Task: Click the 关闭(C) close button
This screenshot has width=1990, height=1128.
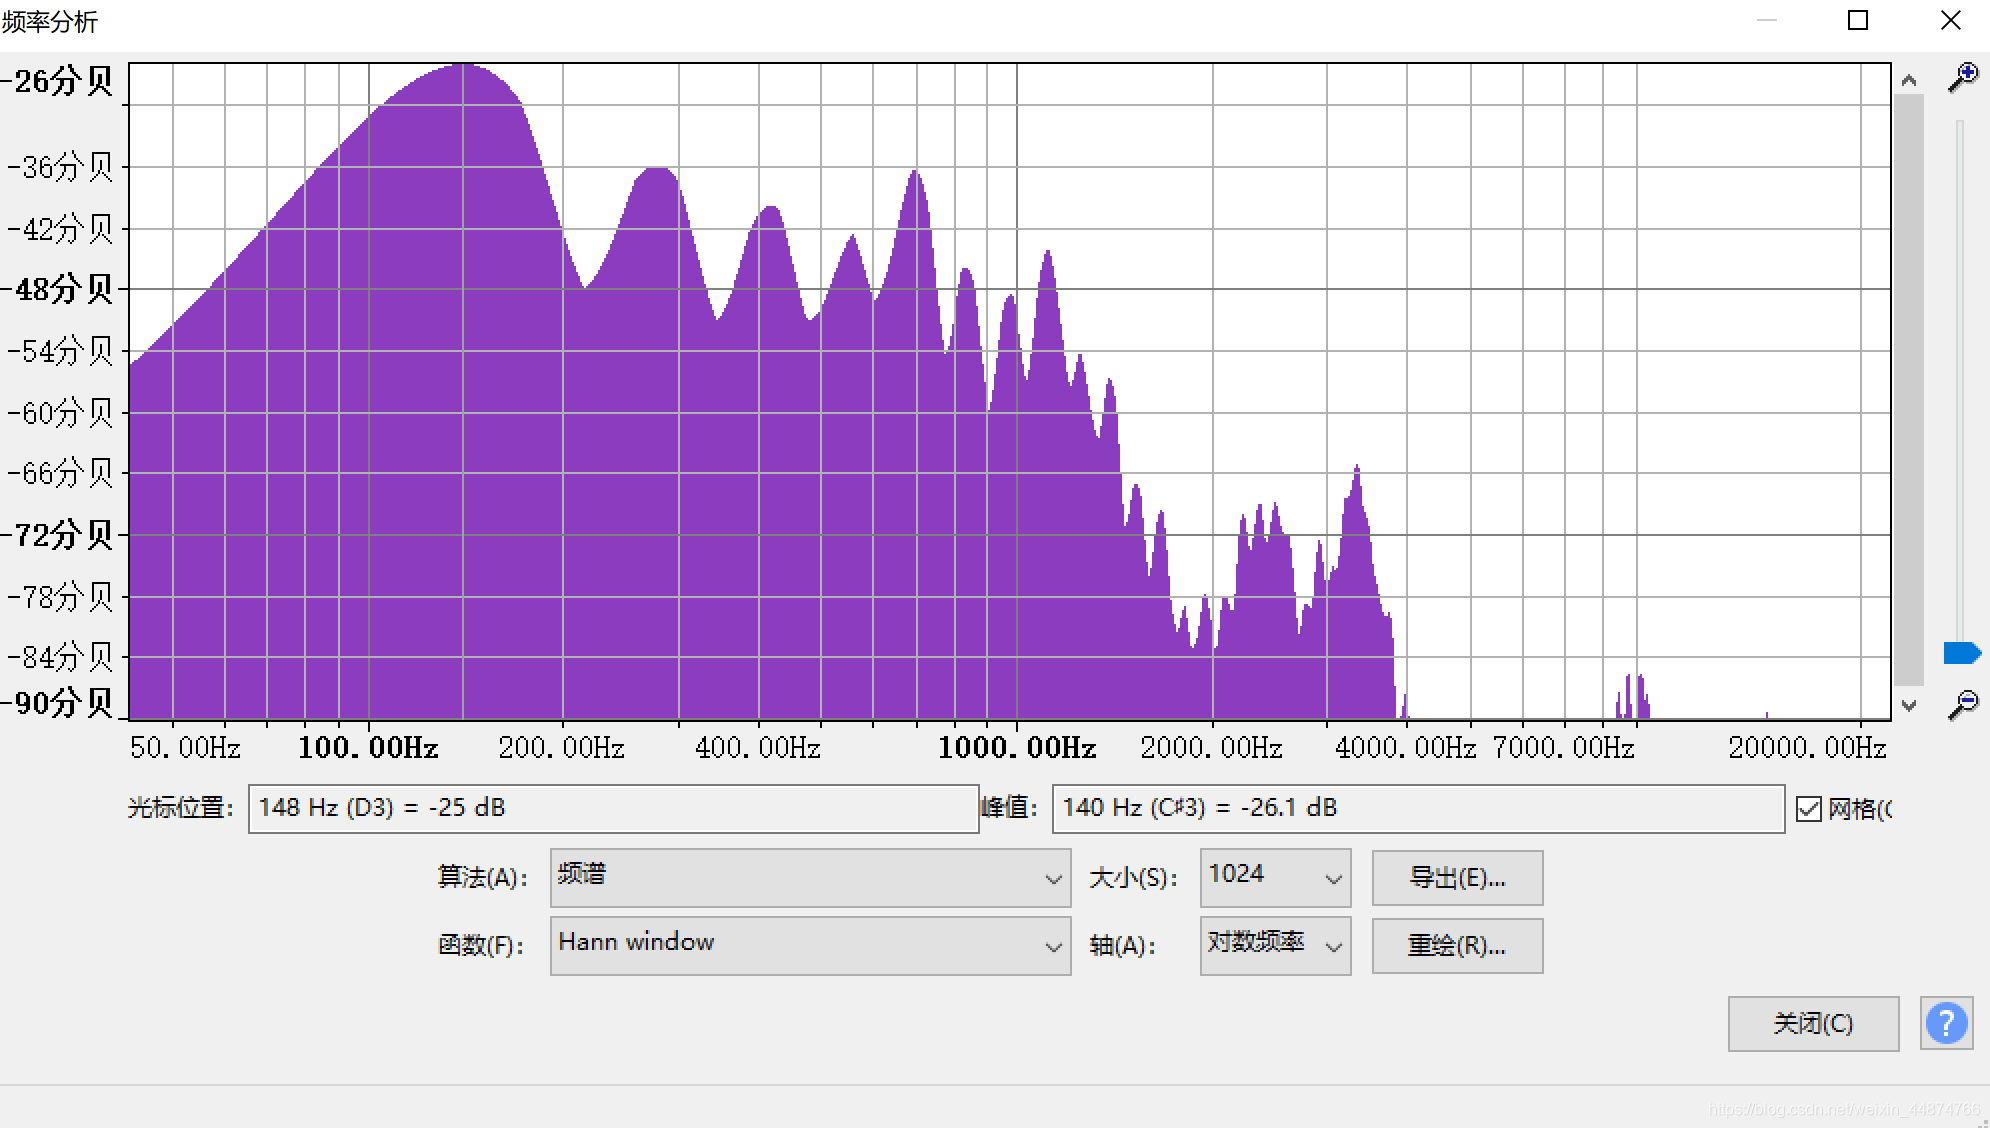Action: pos(1813,1023)
